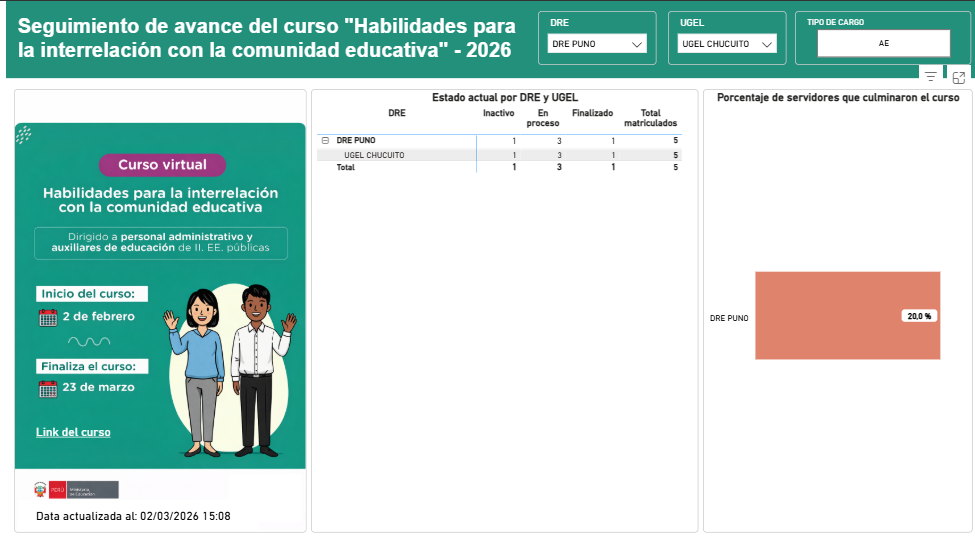Image resolution: width=975 pixels, height=538 pixels.
Task: Click the calendar icon beside 23 de marzo
Action: coord(48,389)
